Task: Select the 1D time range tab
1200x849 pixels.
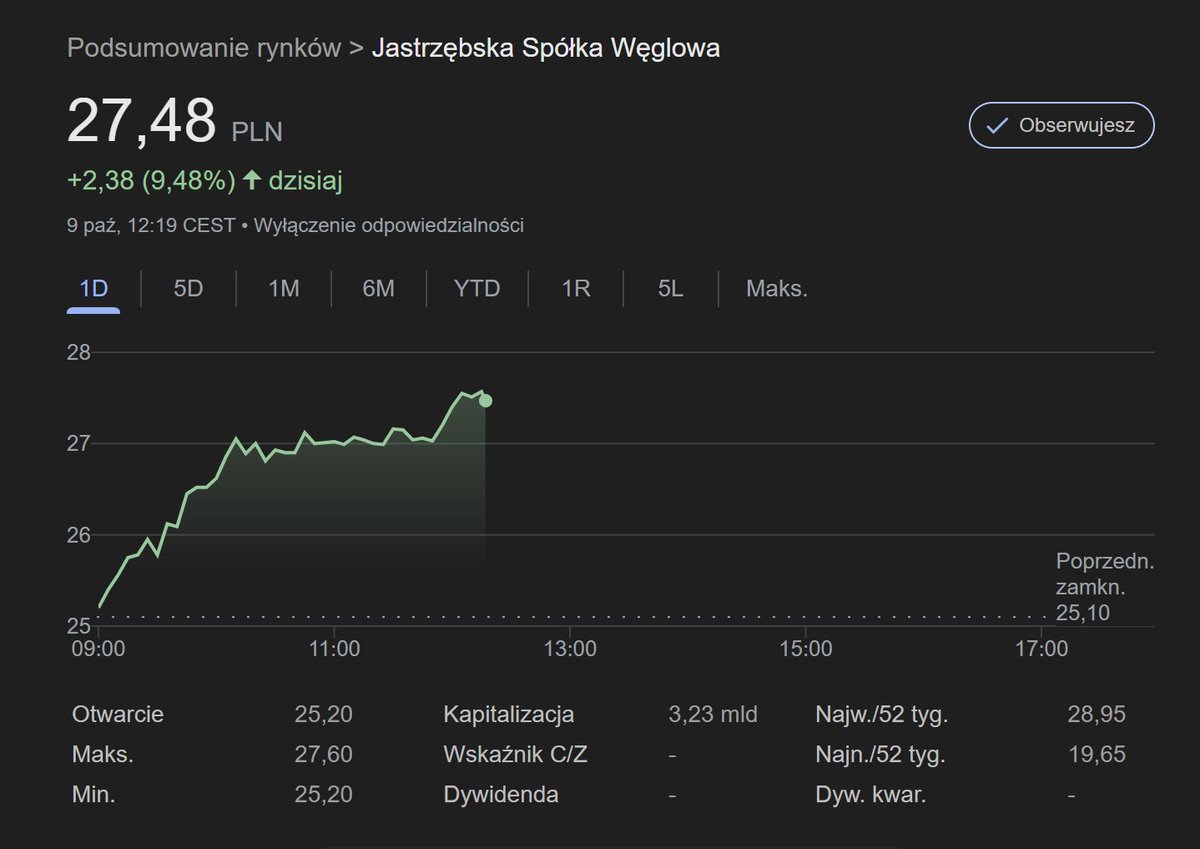Action: click(93, 289)
